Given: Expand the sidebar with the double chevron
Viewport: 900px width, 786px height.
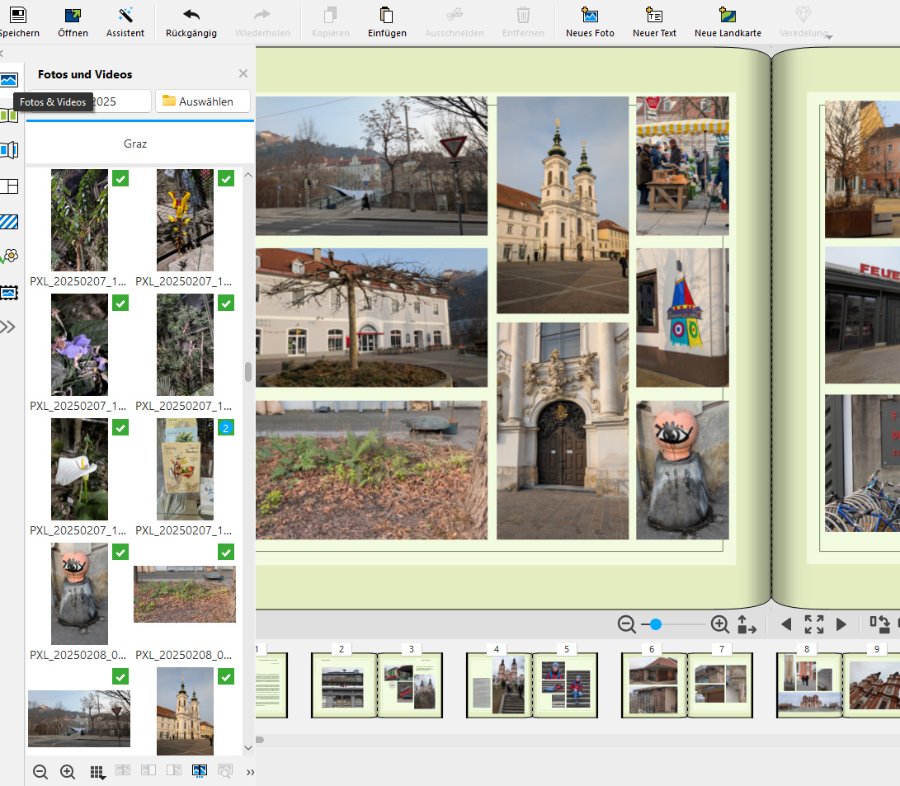Looking at the screenshot, I should click(x=9, y=326).
